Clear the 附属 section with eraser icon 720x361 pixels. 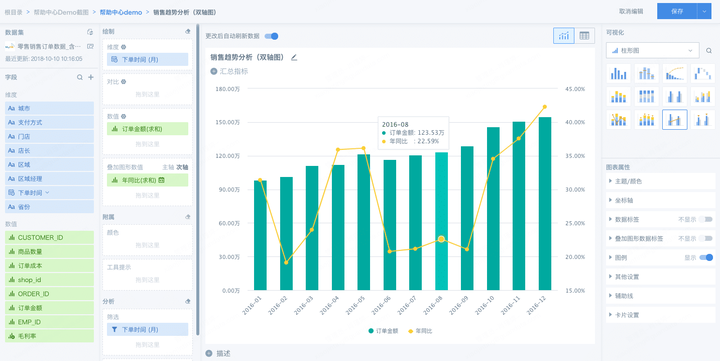coord(187,216)
